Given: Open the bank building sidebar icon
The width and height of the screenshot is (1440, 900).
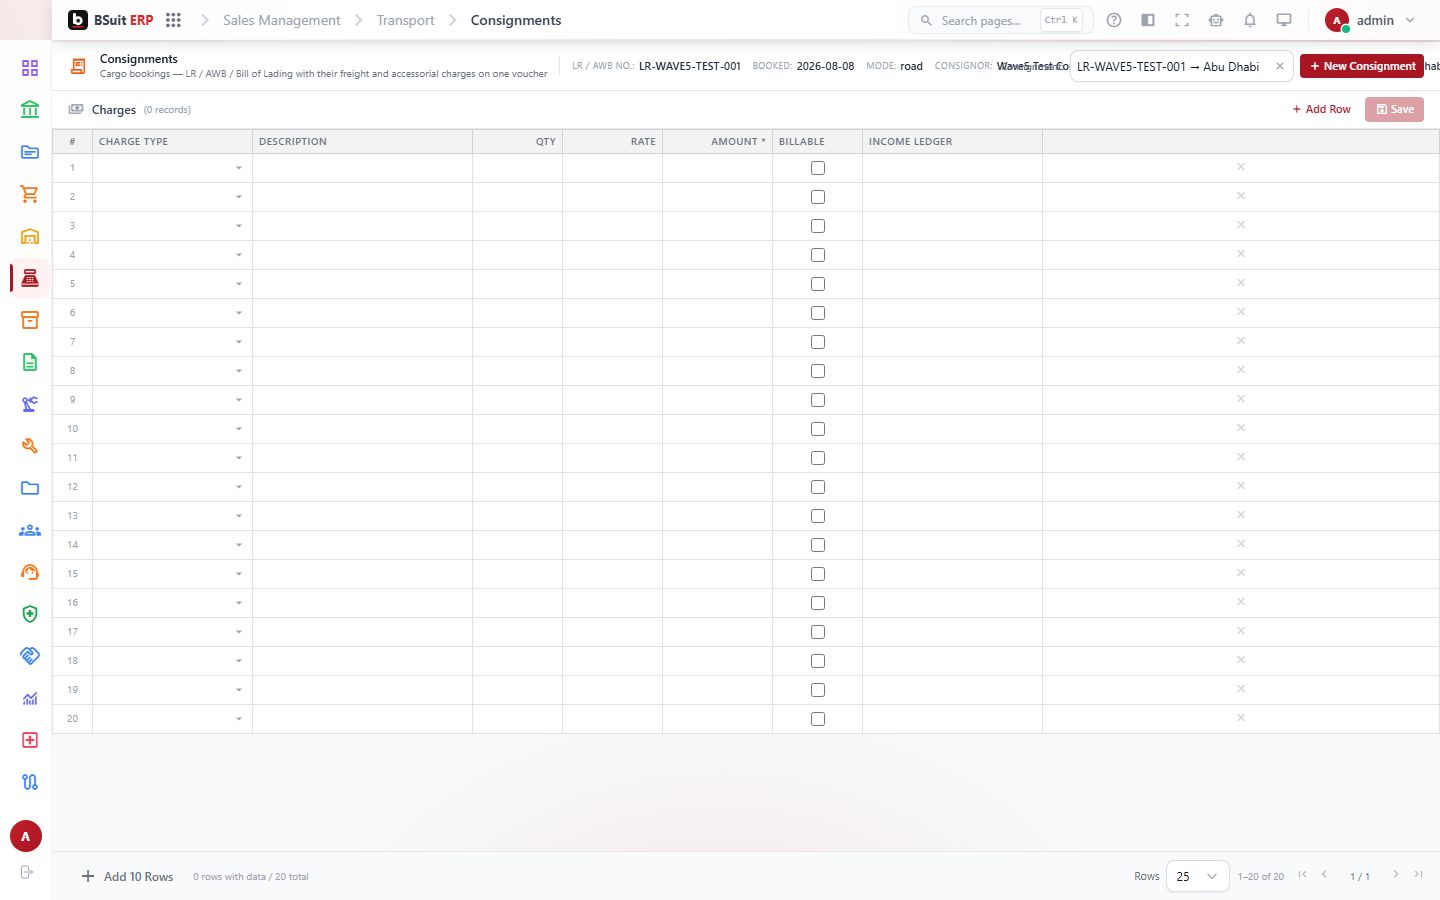Looking at the screenshot, I should [x=30, y=110].
